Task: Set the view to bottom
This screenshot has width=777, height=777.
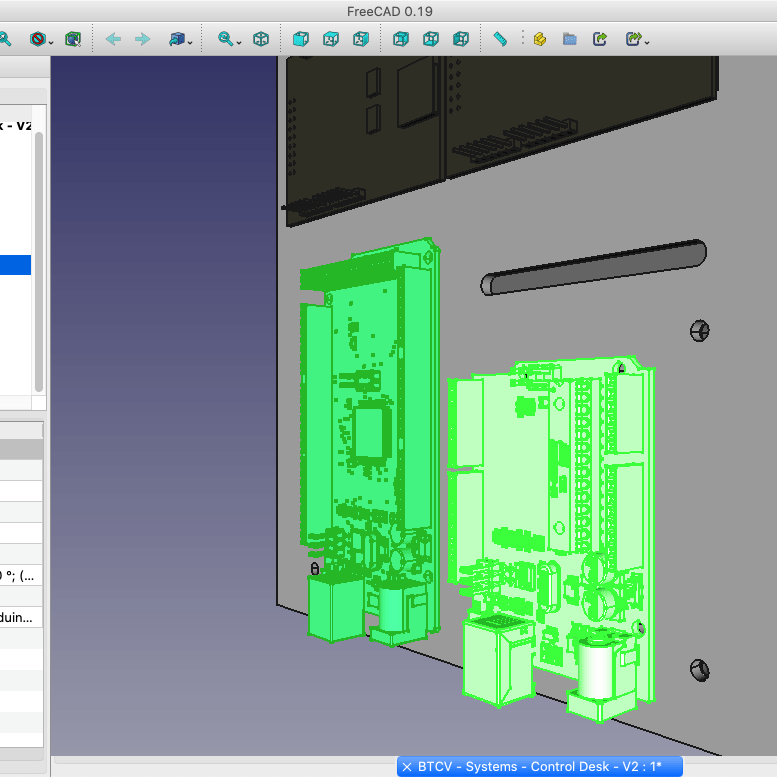Action: pyautogui.click(x=431, y=39)
